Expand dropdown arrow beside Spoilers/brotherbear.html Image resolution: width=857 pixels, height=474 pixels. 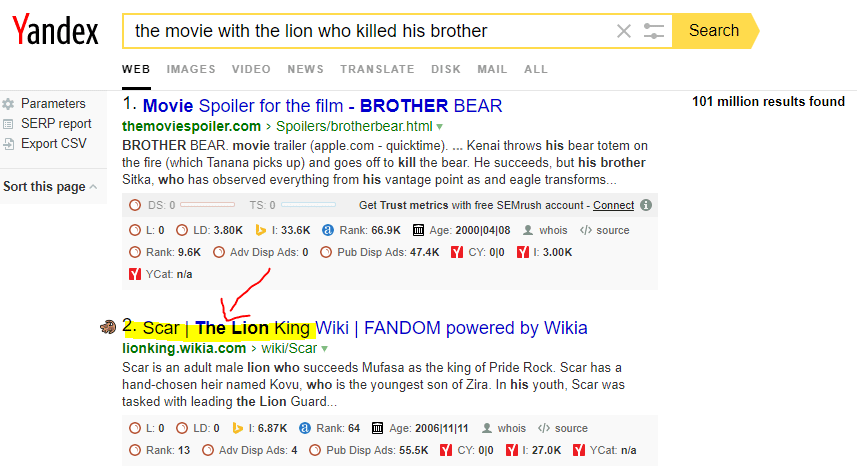point(439,127)
